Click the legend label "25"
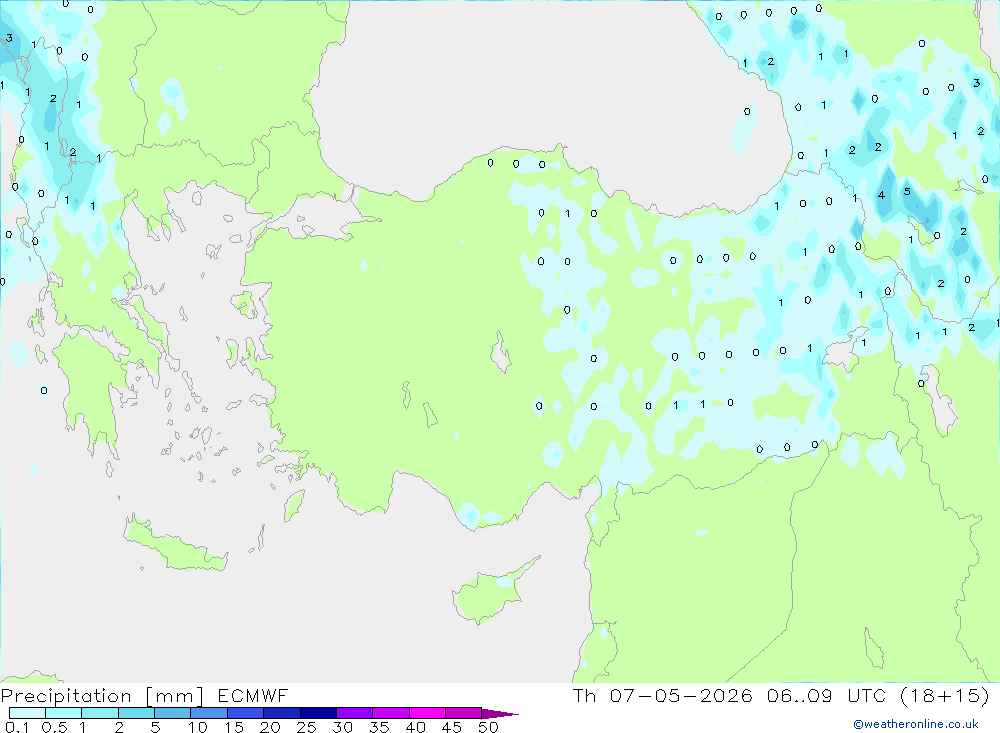Viewport: 1000px width, 733px height. click(306, 727)
